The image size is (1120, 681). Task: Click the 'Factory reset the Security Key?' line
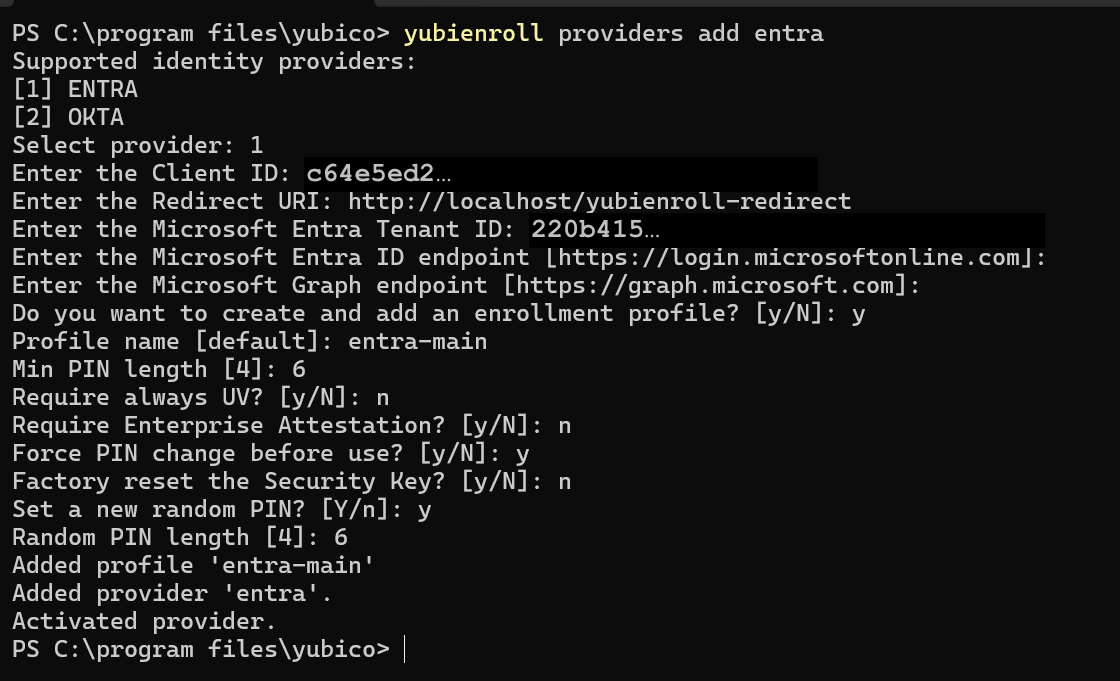point(291,482)
